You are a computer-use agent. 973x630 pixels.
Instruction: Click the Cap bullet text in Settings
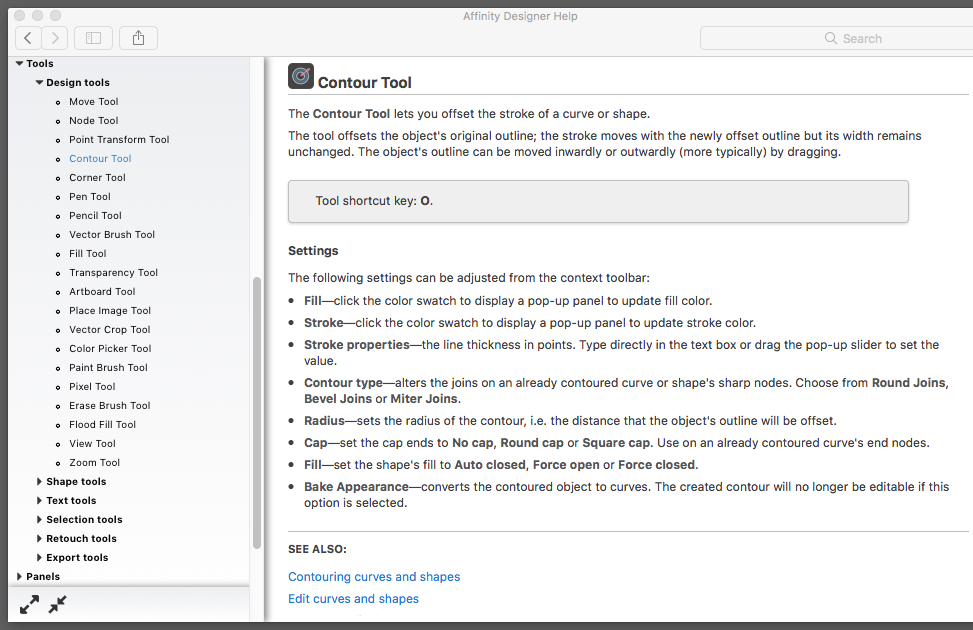617,443
